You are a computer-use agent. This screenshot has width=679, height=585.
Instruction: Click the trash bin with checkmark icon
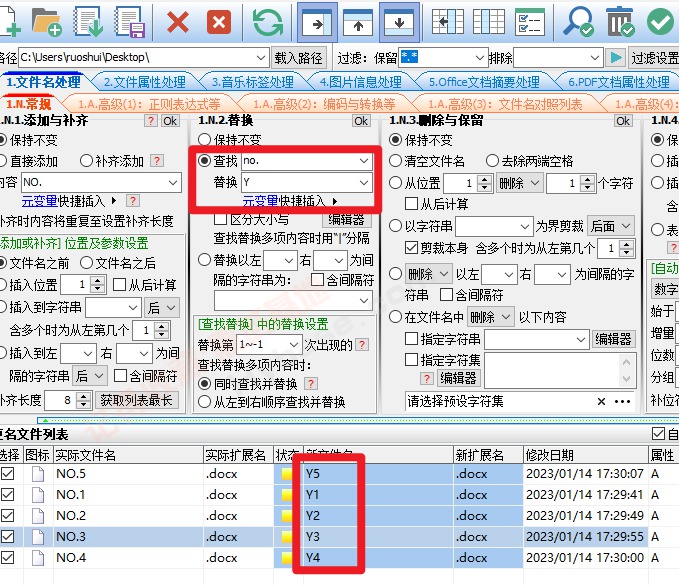click(620, 22)
